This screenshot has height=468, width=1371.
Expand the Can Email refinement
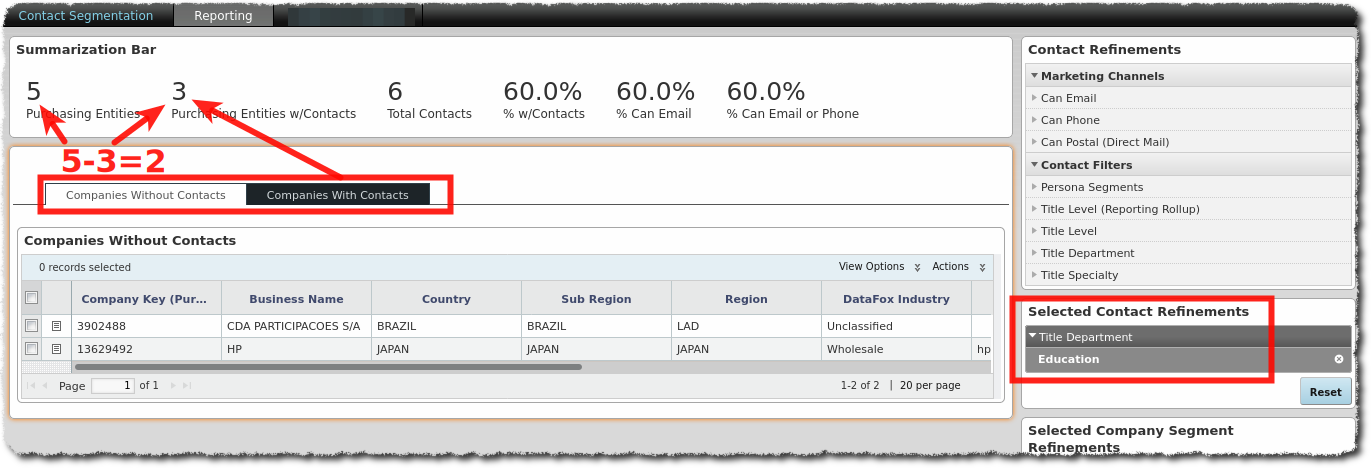point(1068,98)
